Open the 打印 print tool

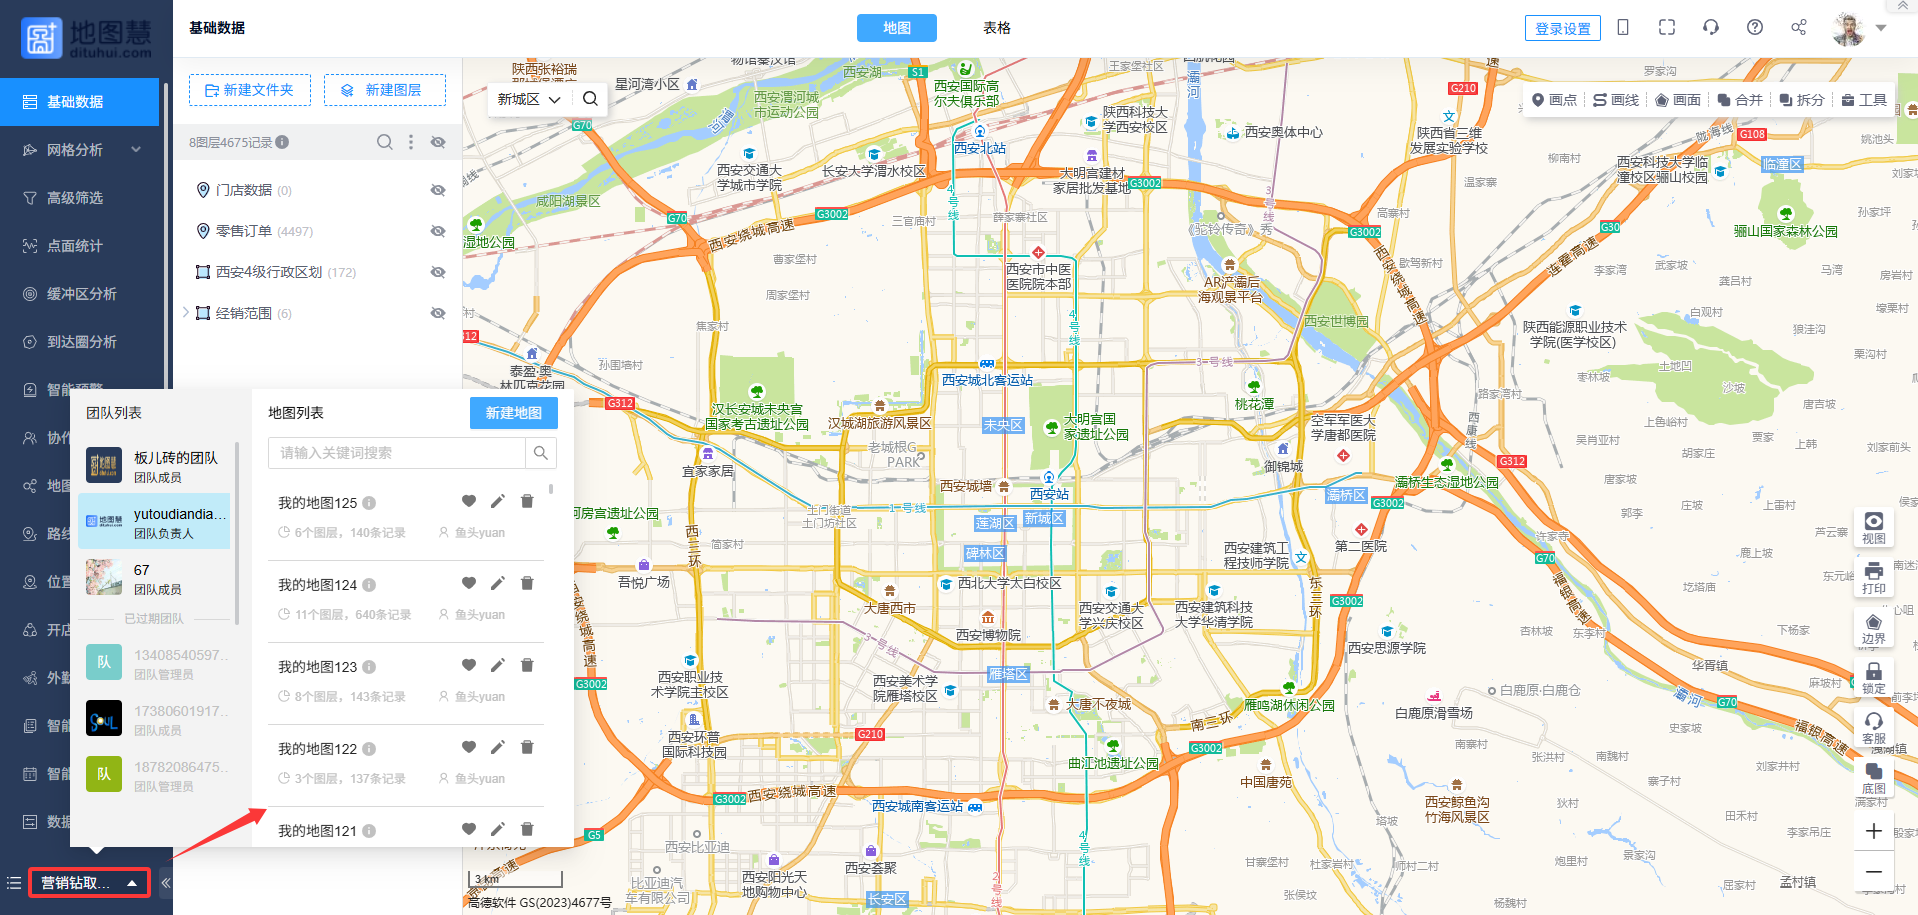(1873, 577)
